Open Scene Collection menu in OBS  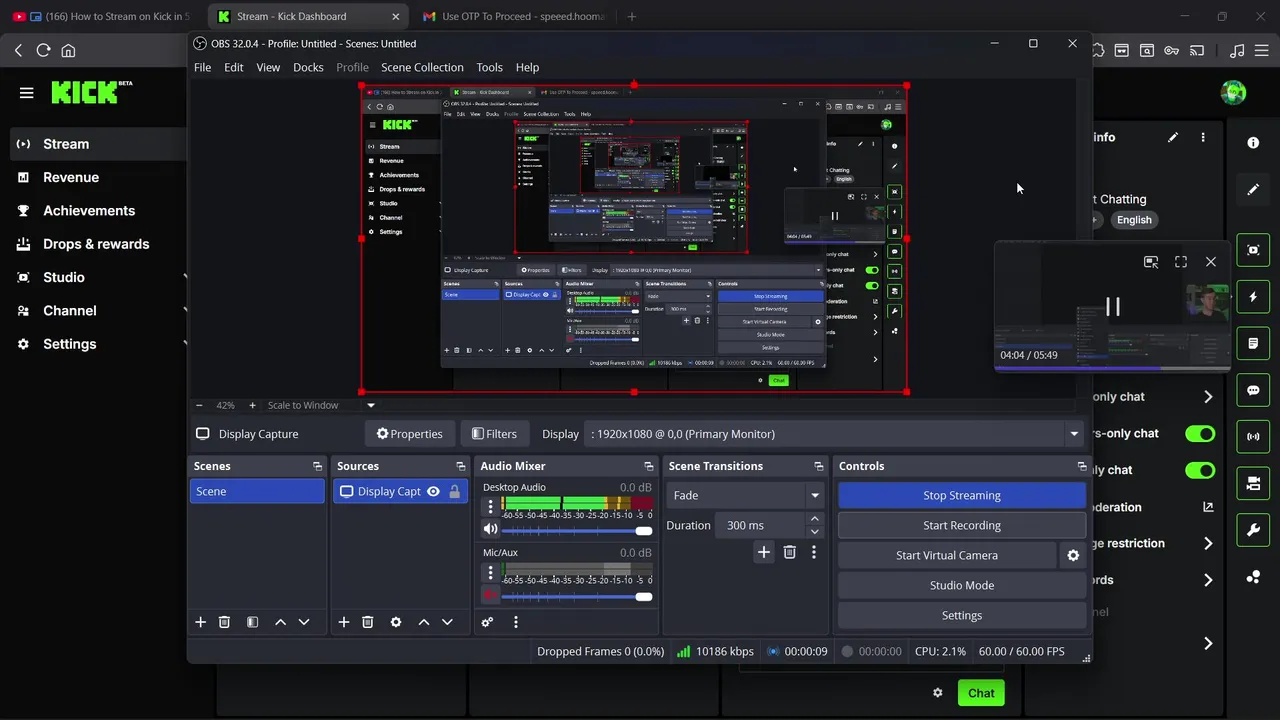point(422,67)
